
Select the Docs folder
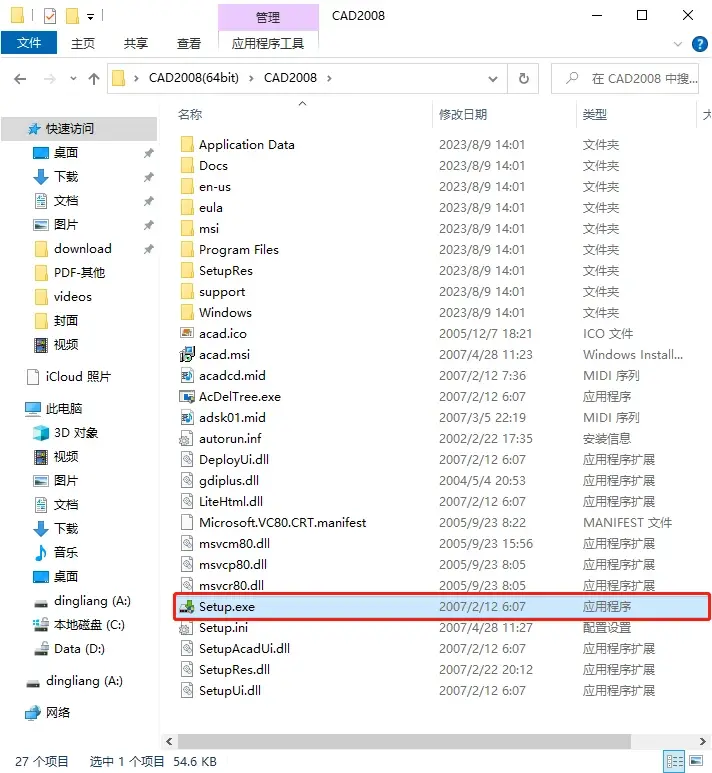[213, 166]
